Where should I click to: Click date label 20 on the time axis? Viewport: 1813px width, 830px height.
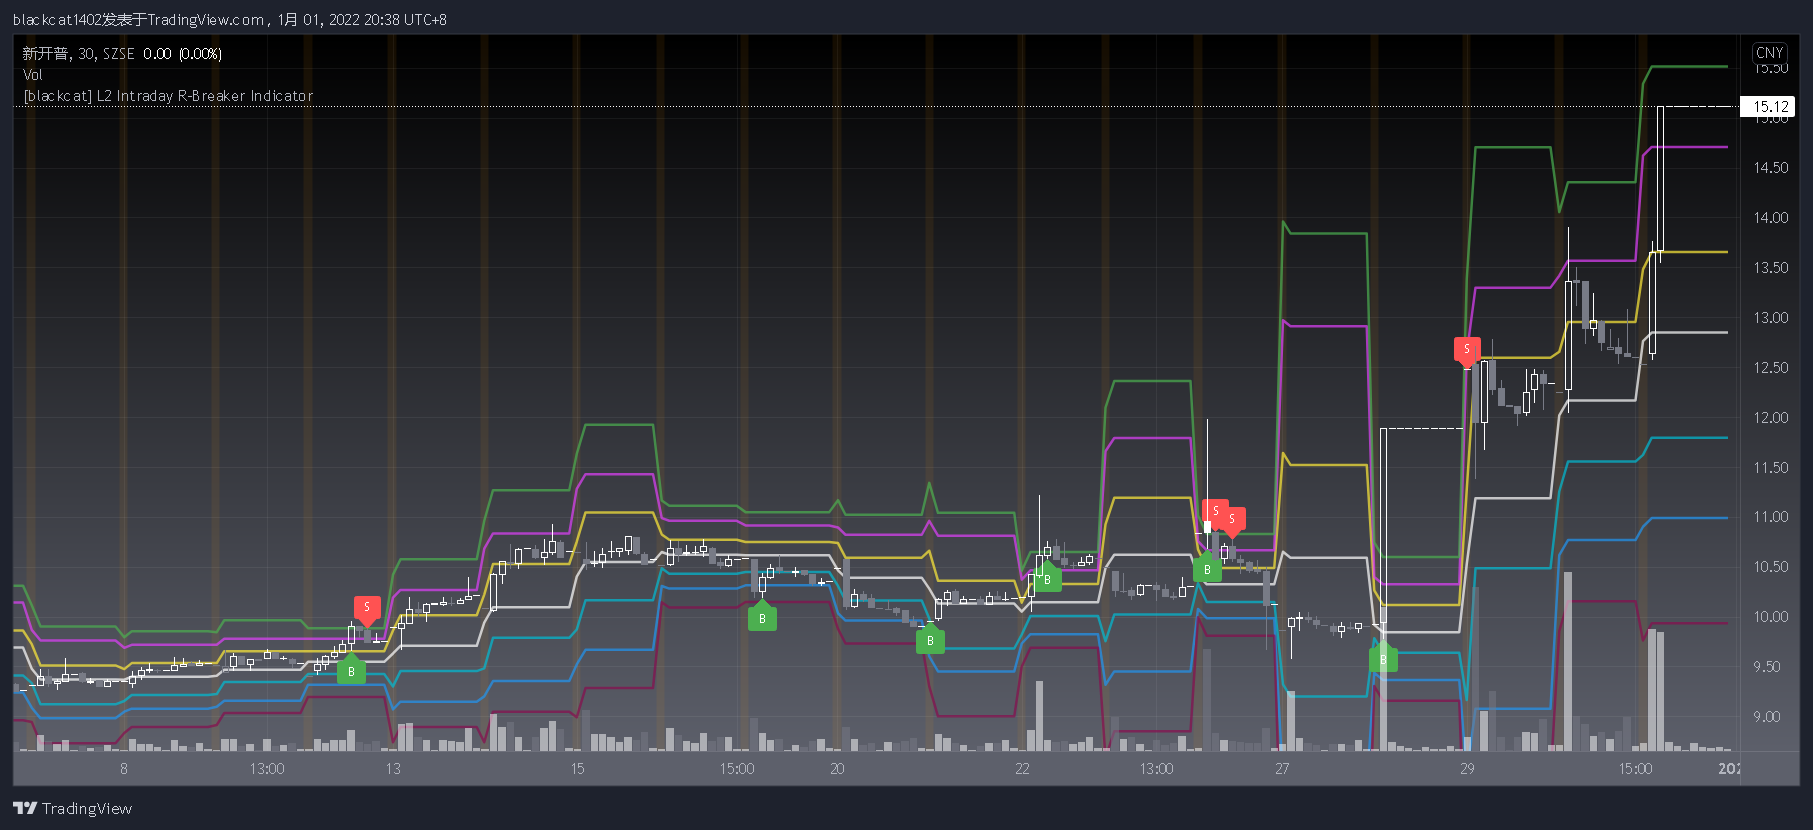click(x=837, y=769)
